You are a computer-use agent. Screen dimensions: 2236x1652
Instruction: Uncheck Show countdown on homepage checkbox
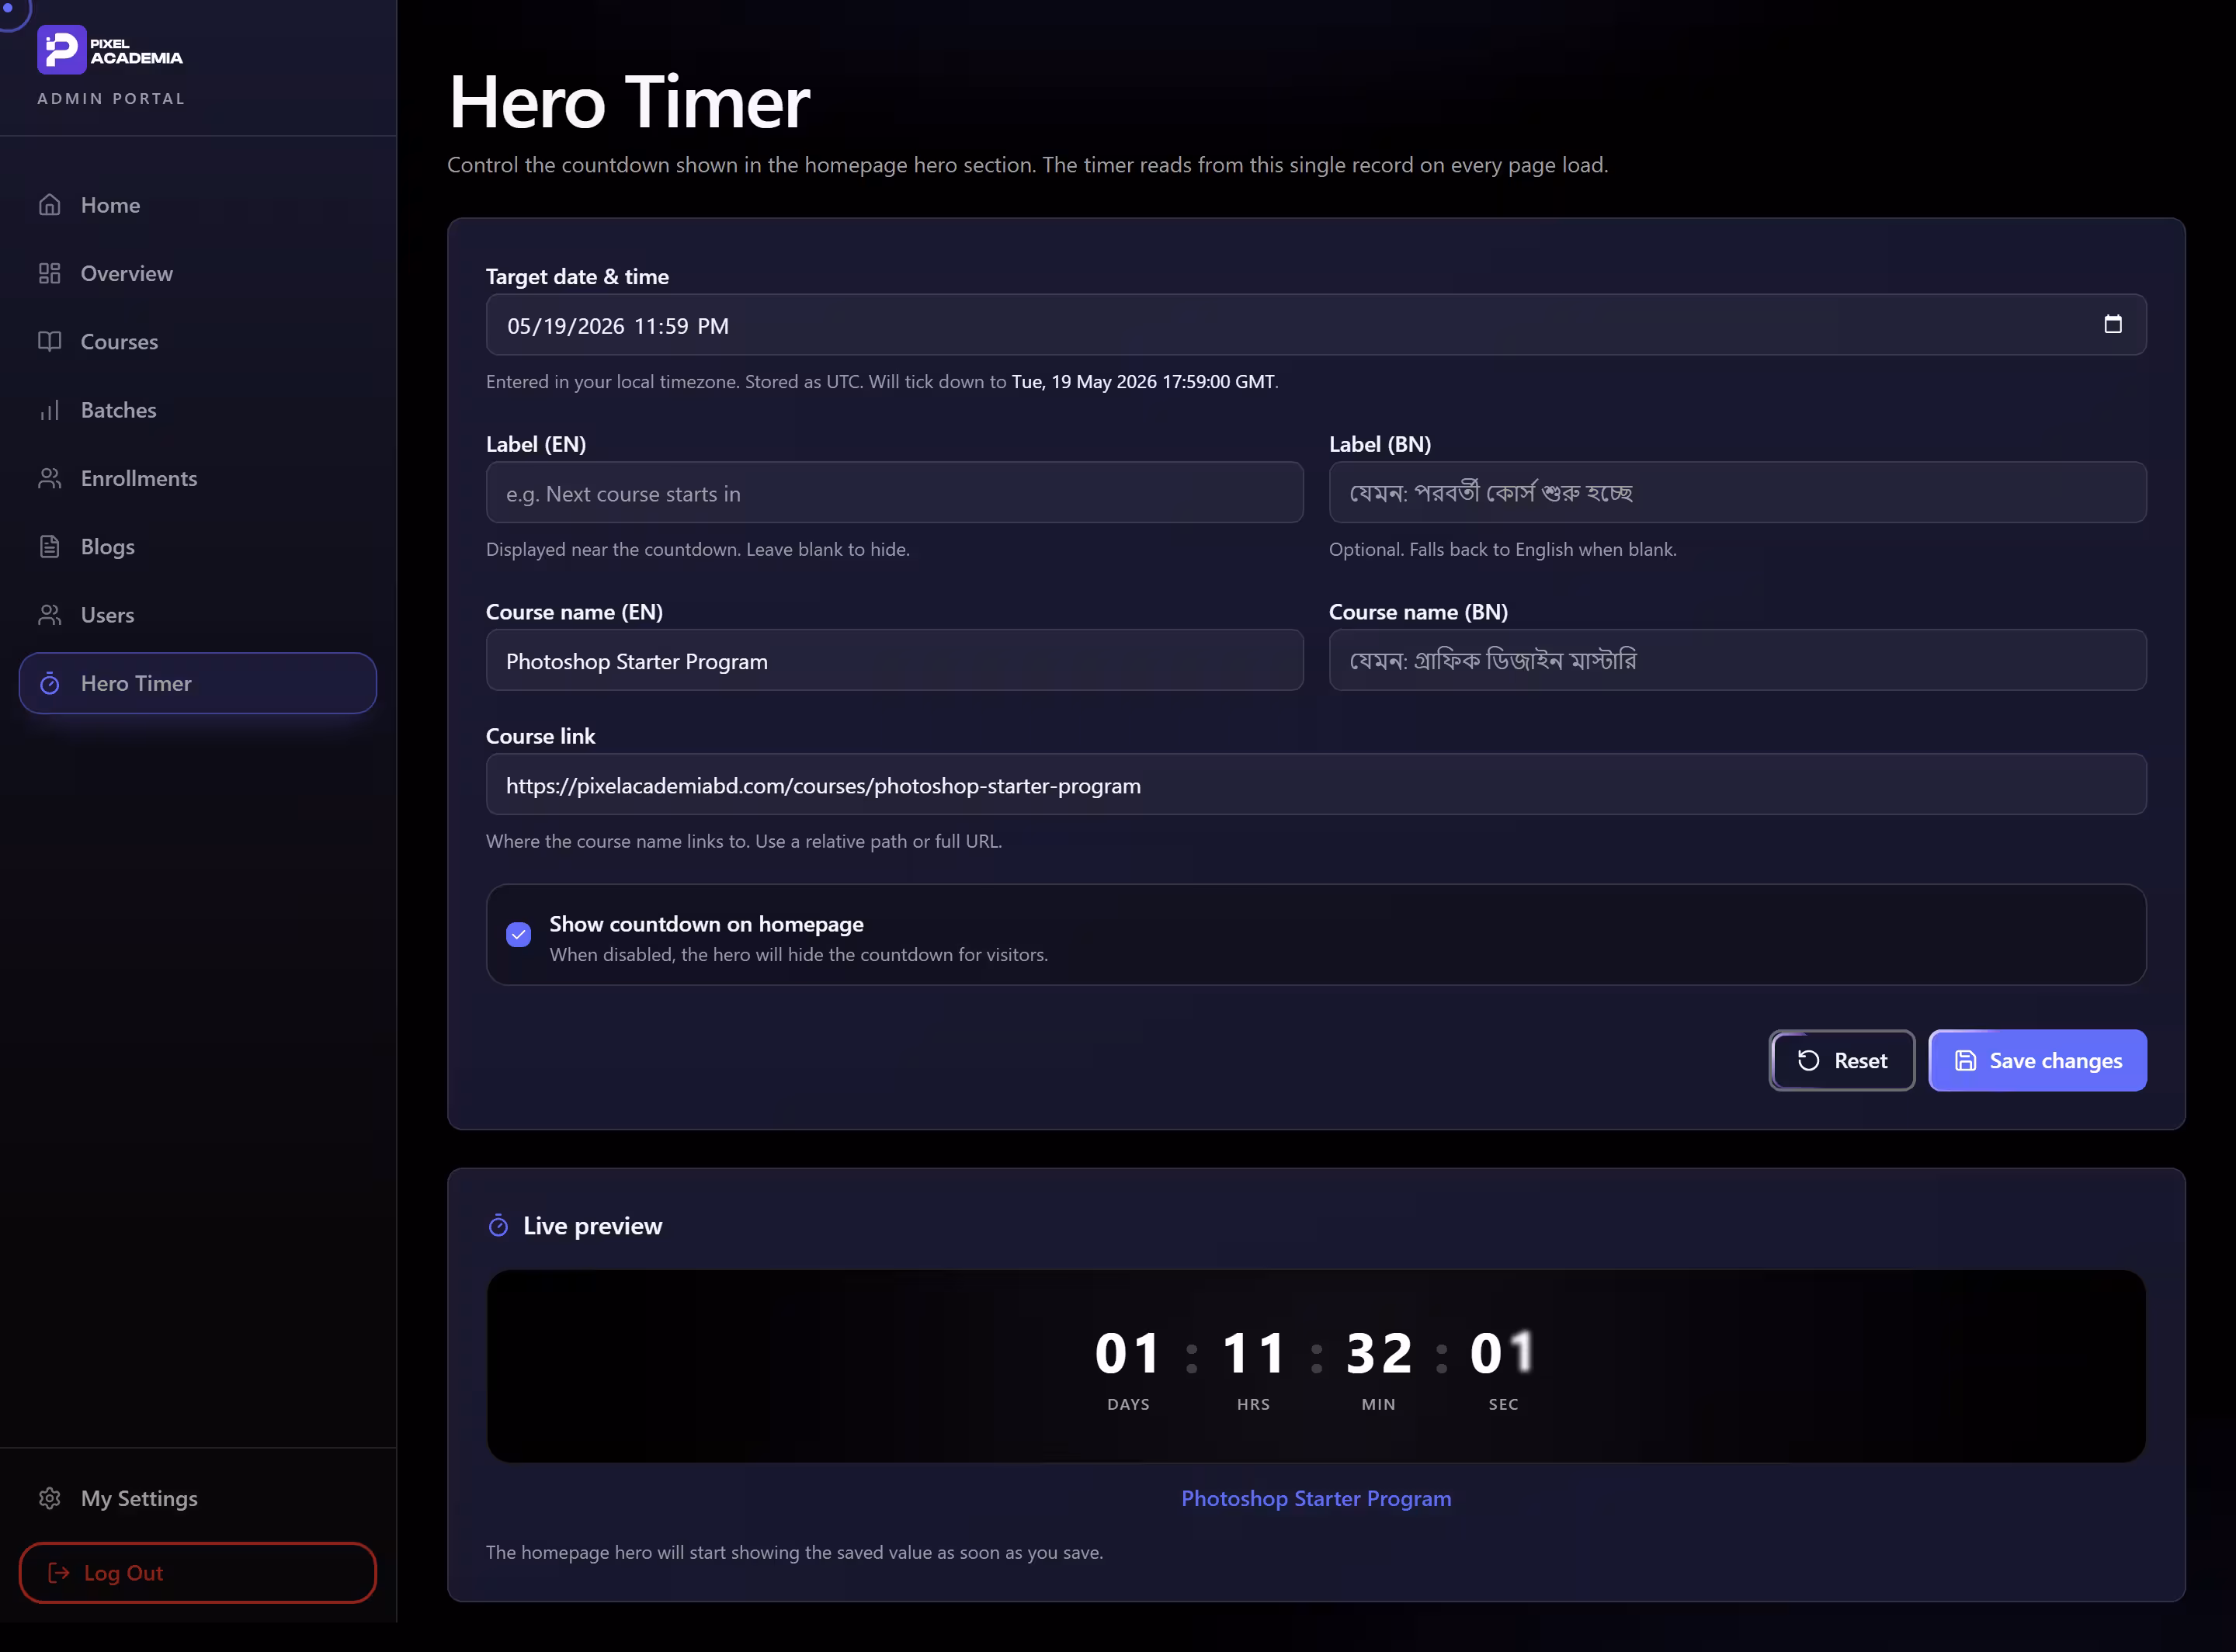point(518,934)
